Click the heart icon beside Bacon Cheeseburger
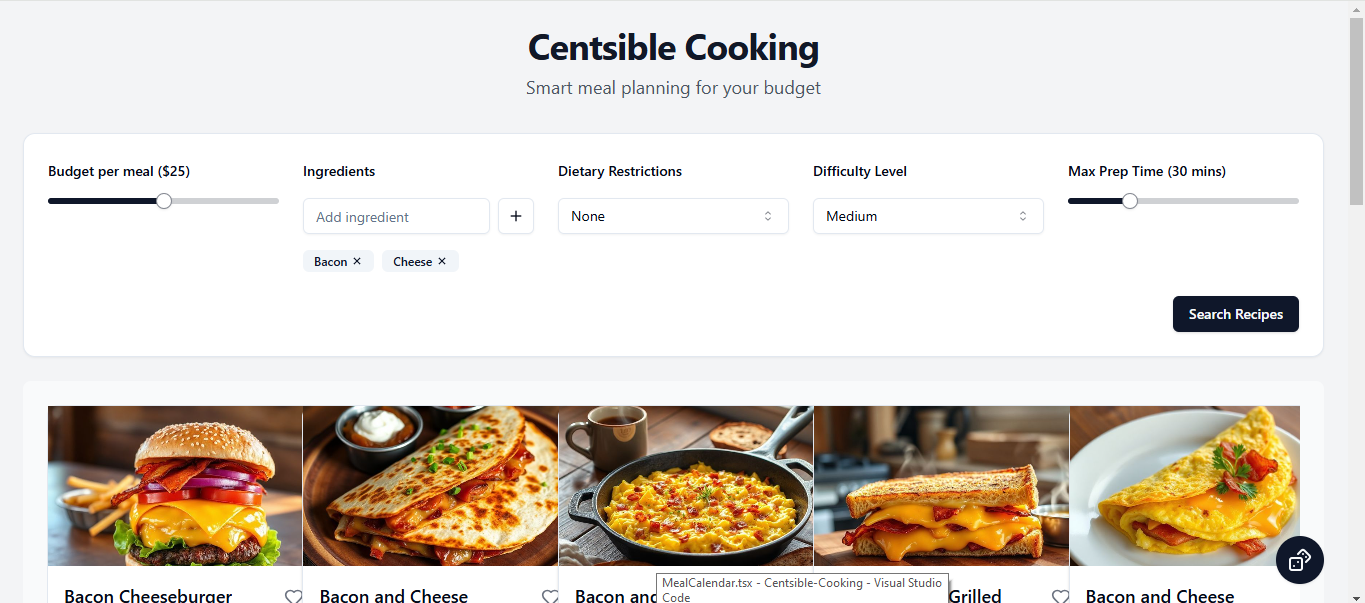The height and width of the screenshot is (603, 1365). coord(293,596)
